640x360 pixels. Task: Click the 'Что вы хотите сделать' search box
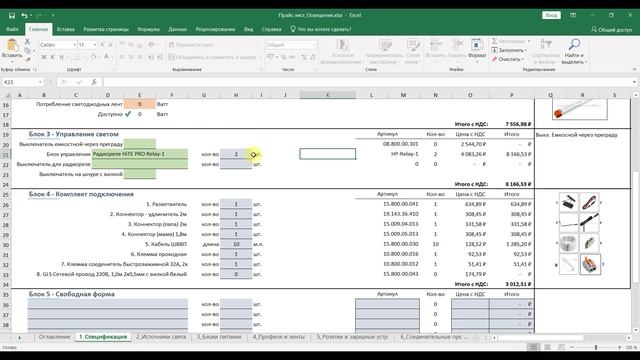point(321,29)
